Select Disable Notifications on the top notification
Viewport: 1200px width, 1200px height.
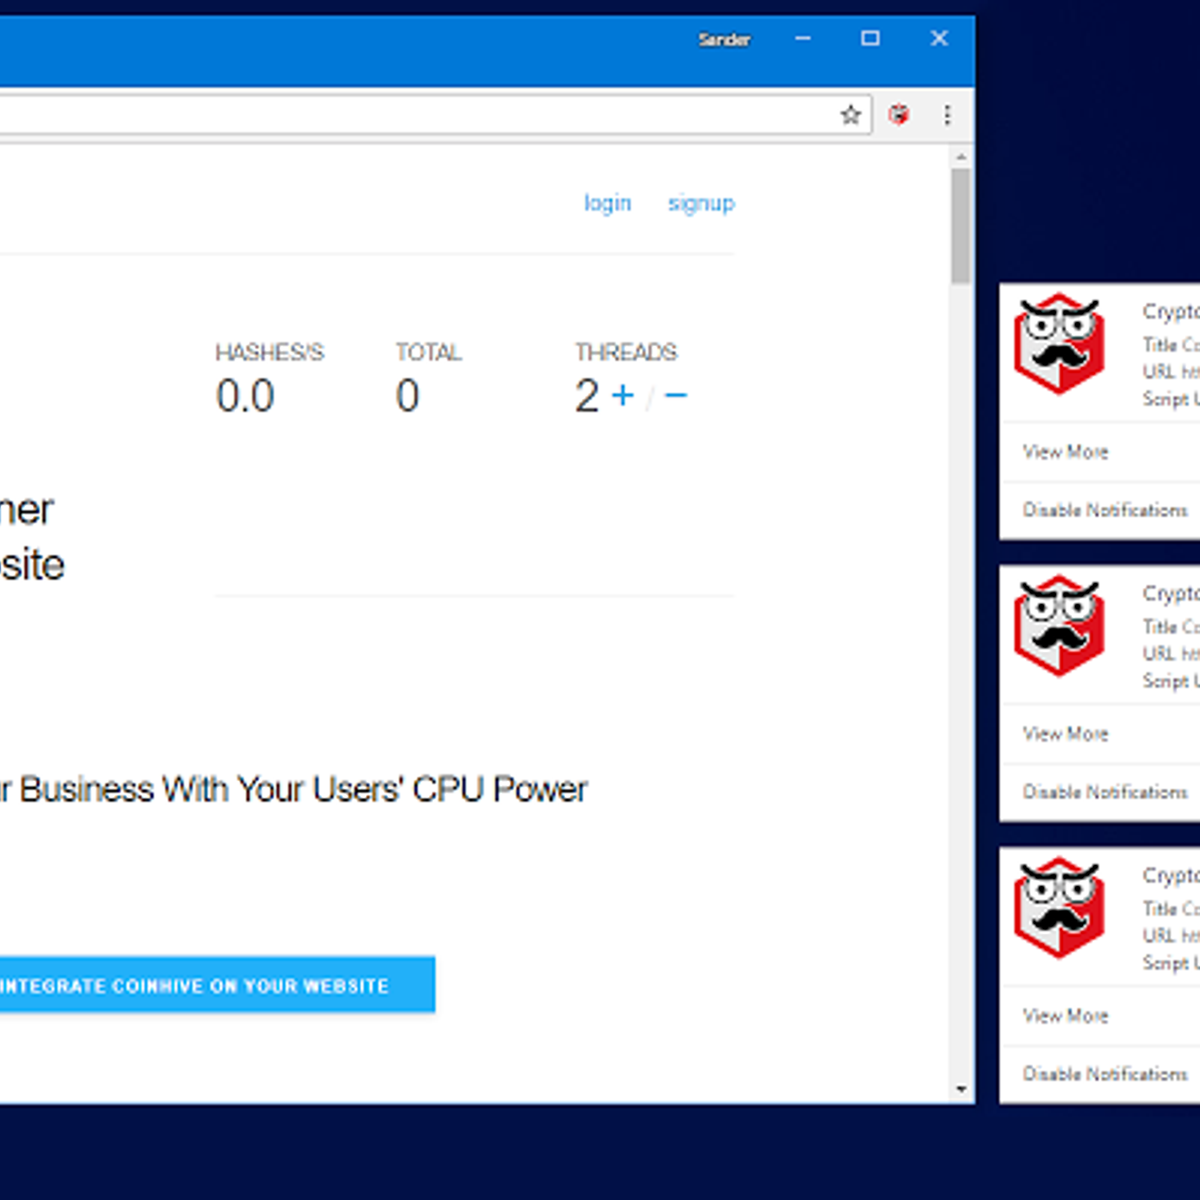[x=1105, y=510]
